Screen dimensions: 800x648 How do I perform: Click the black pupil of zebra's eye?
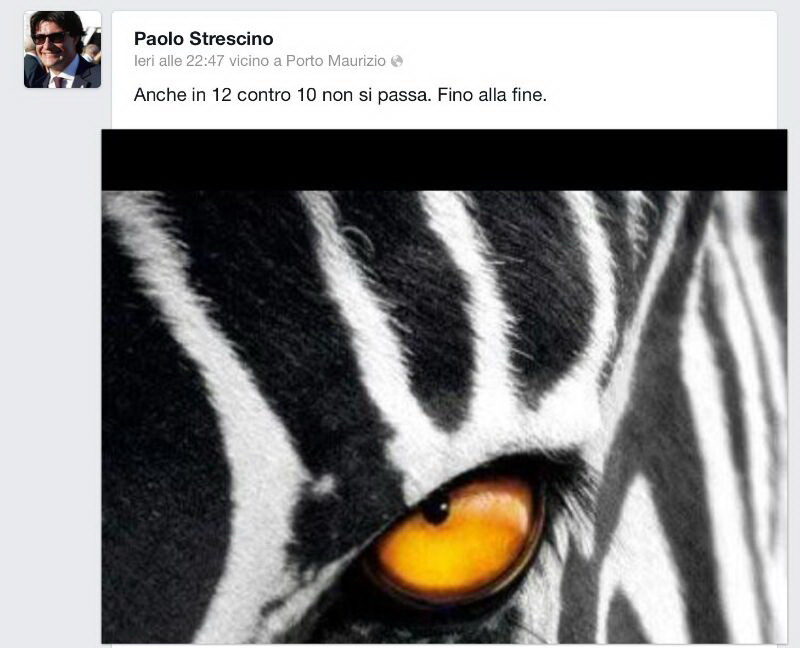pos(435,510)
